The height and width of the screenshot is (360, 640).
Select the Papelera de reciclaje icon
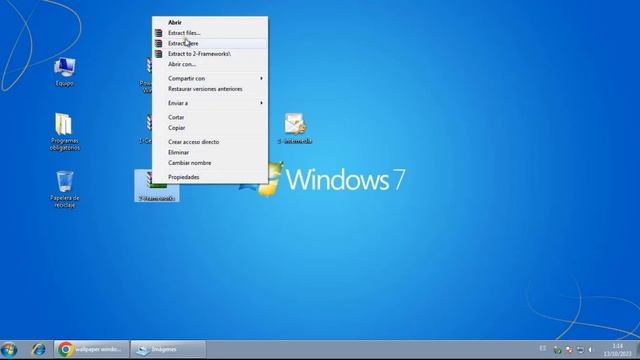[64, 189]
